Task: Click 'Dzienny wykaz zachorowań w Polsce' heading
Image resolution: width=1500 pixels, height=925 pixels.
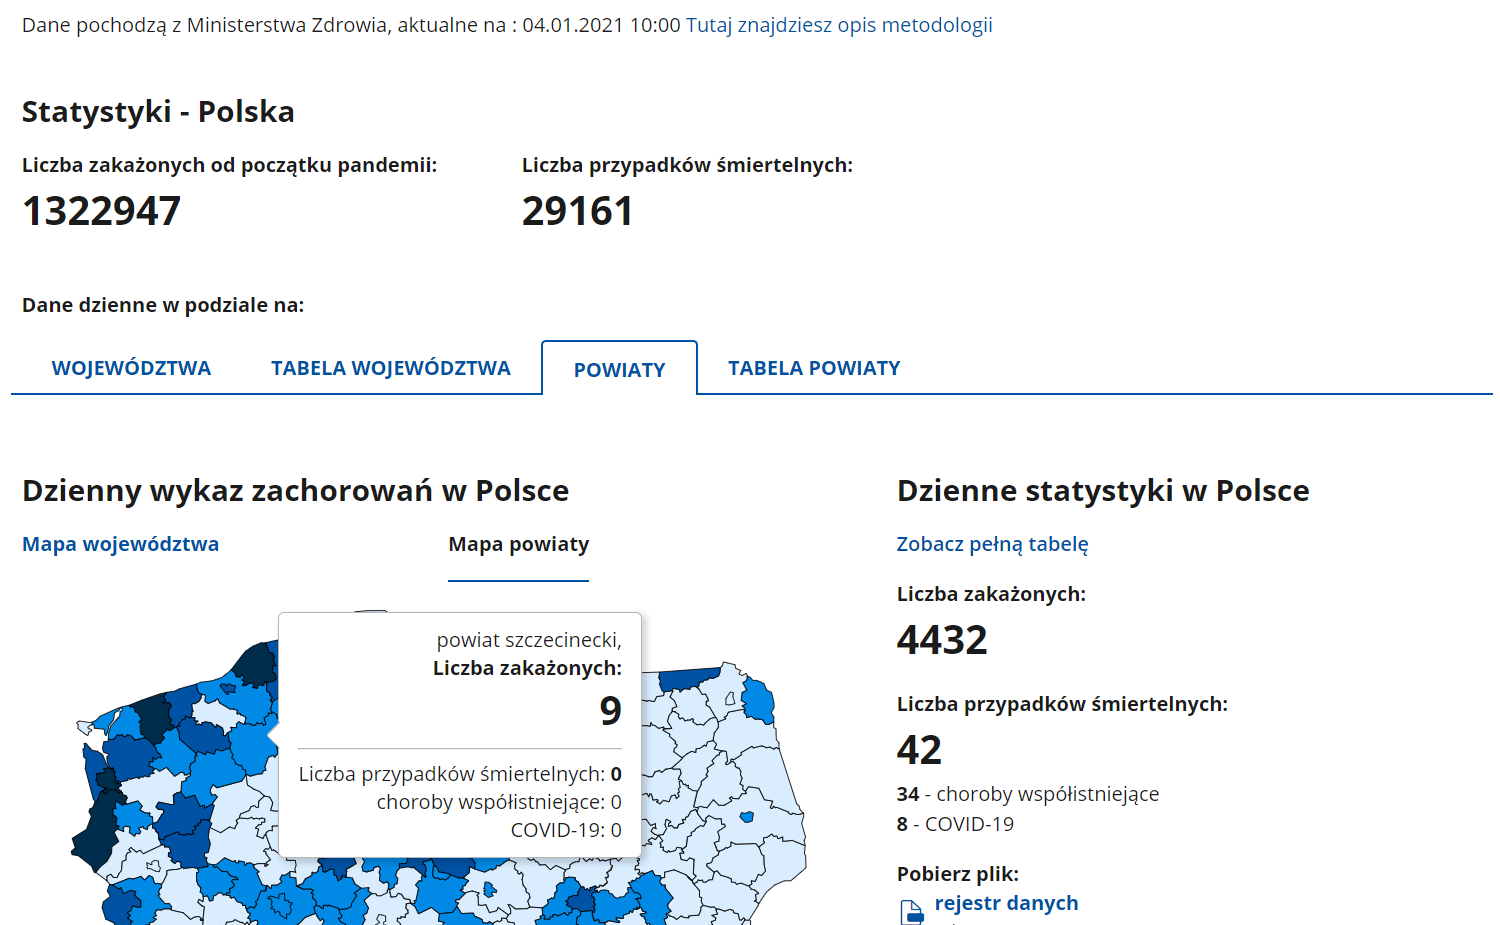Action: click(295, 491)
